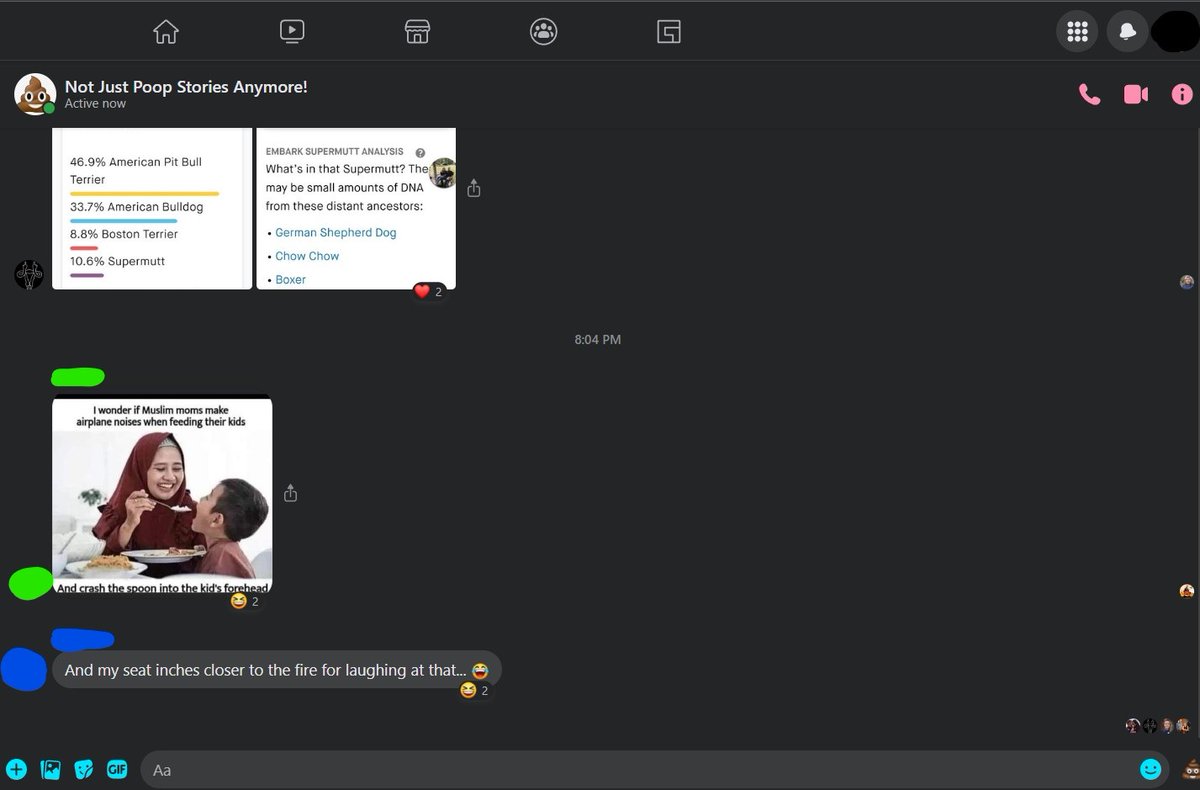Click the Active now status text
Viewport: 1200px width, 790px height.
pyautogui.click(x=95, y=104)
